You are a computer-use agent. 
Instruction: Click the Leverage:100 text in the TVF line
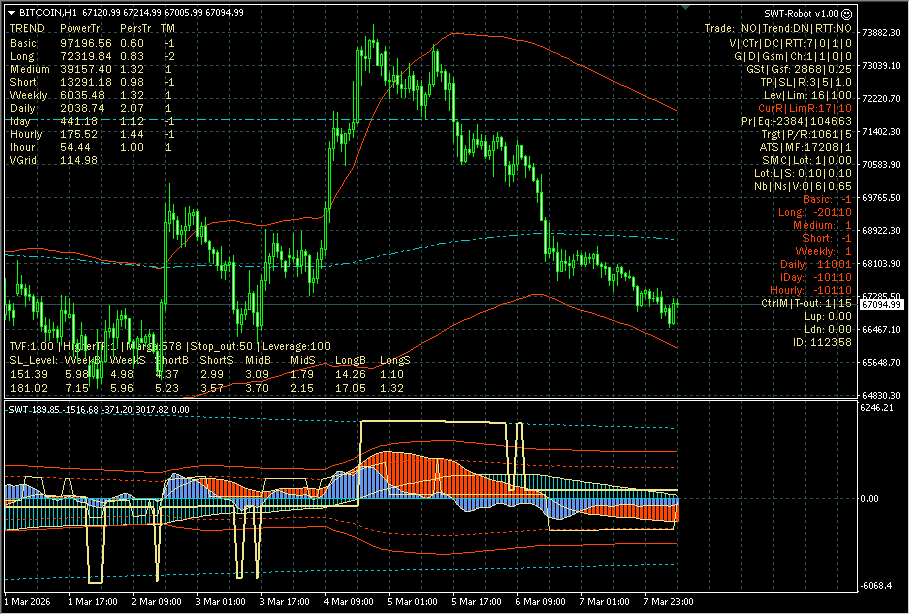point(297,346)
